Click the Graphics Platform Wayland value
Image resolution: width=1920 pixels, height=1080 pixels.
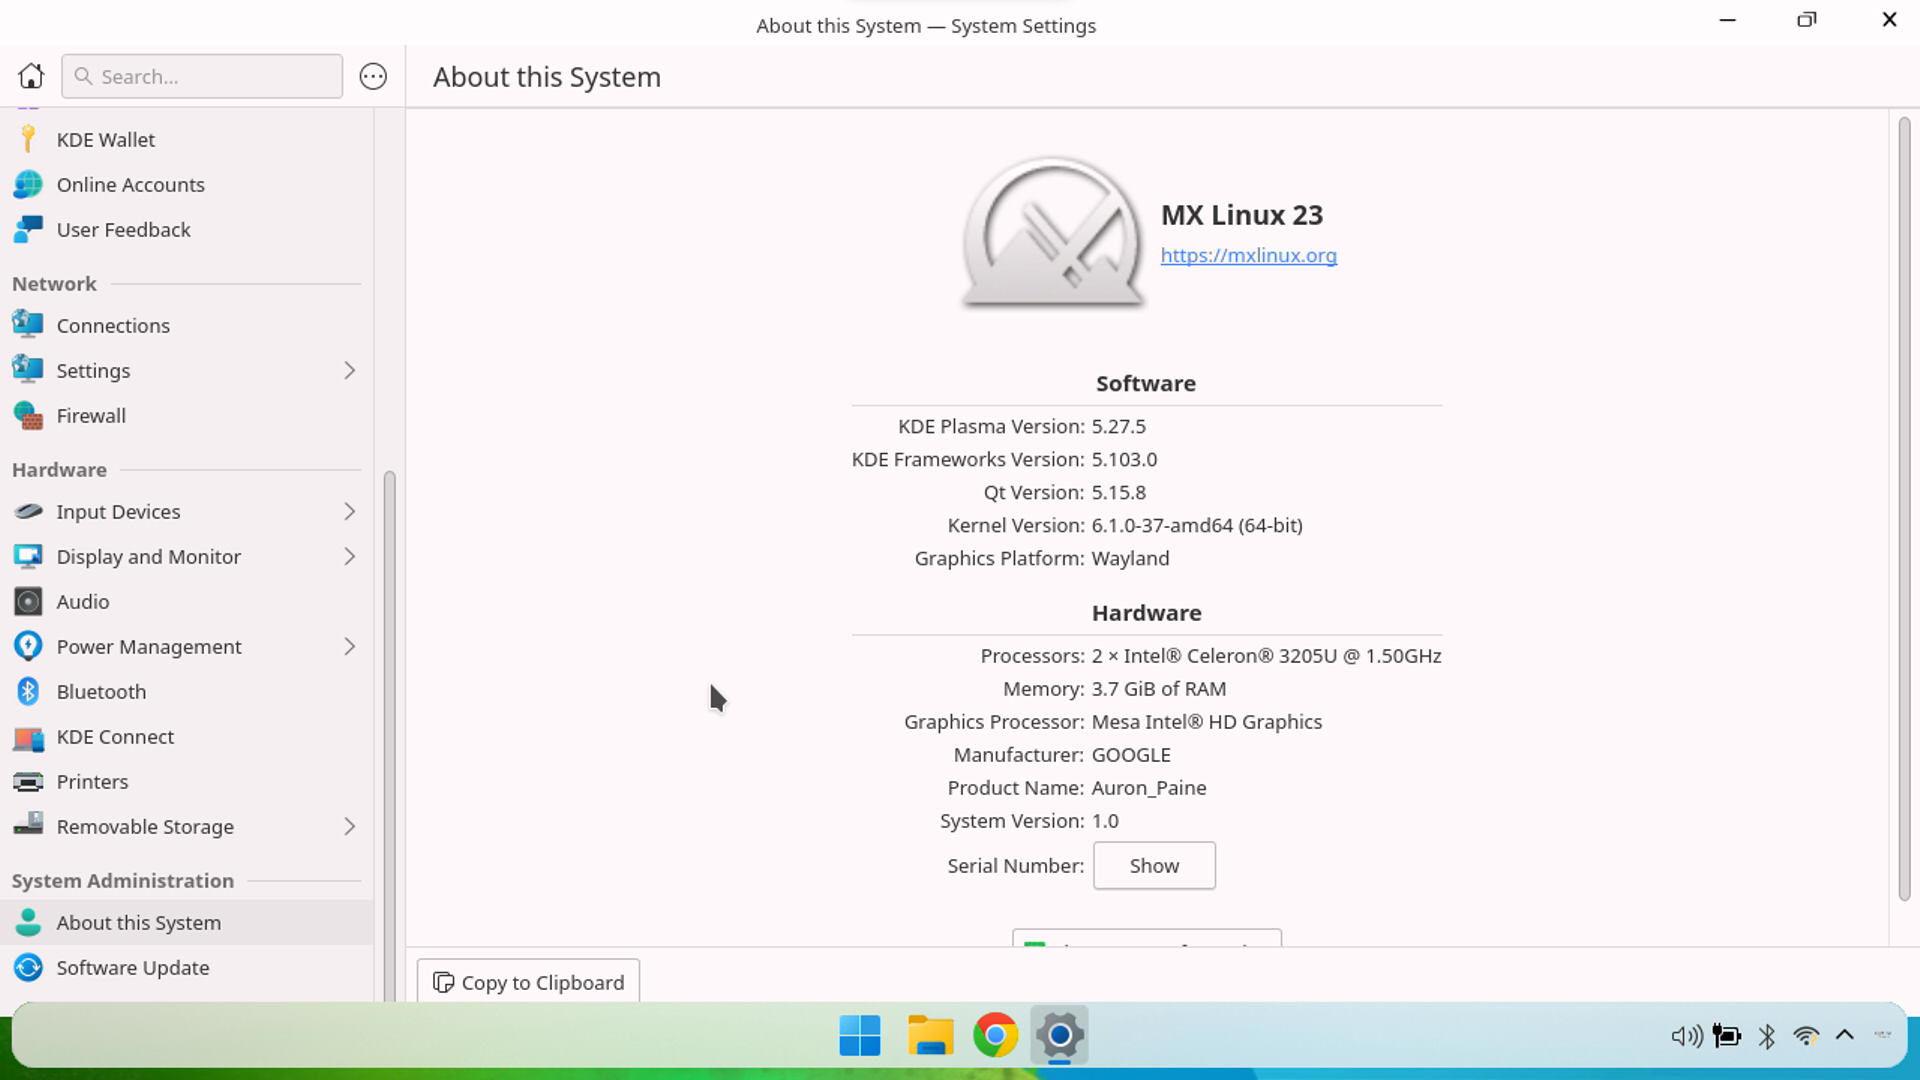click(x=1130, y=558)
